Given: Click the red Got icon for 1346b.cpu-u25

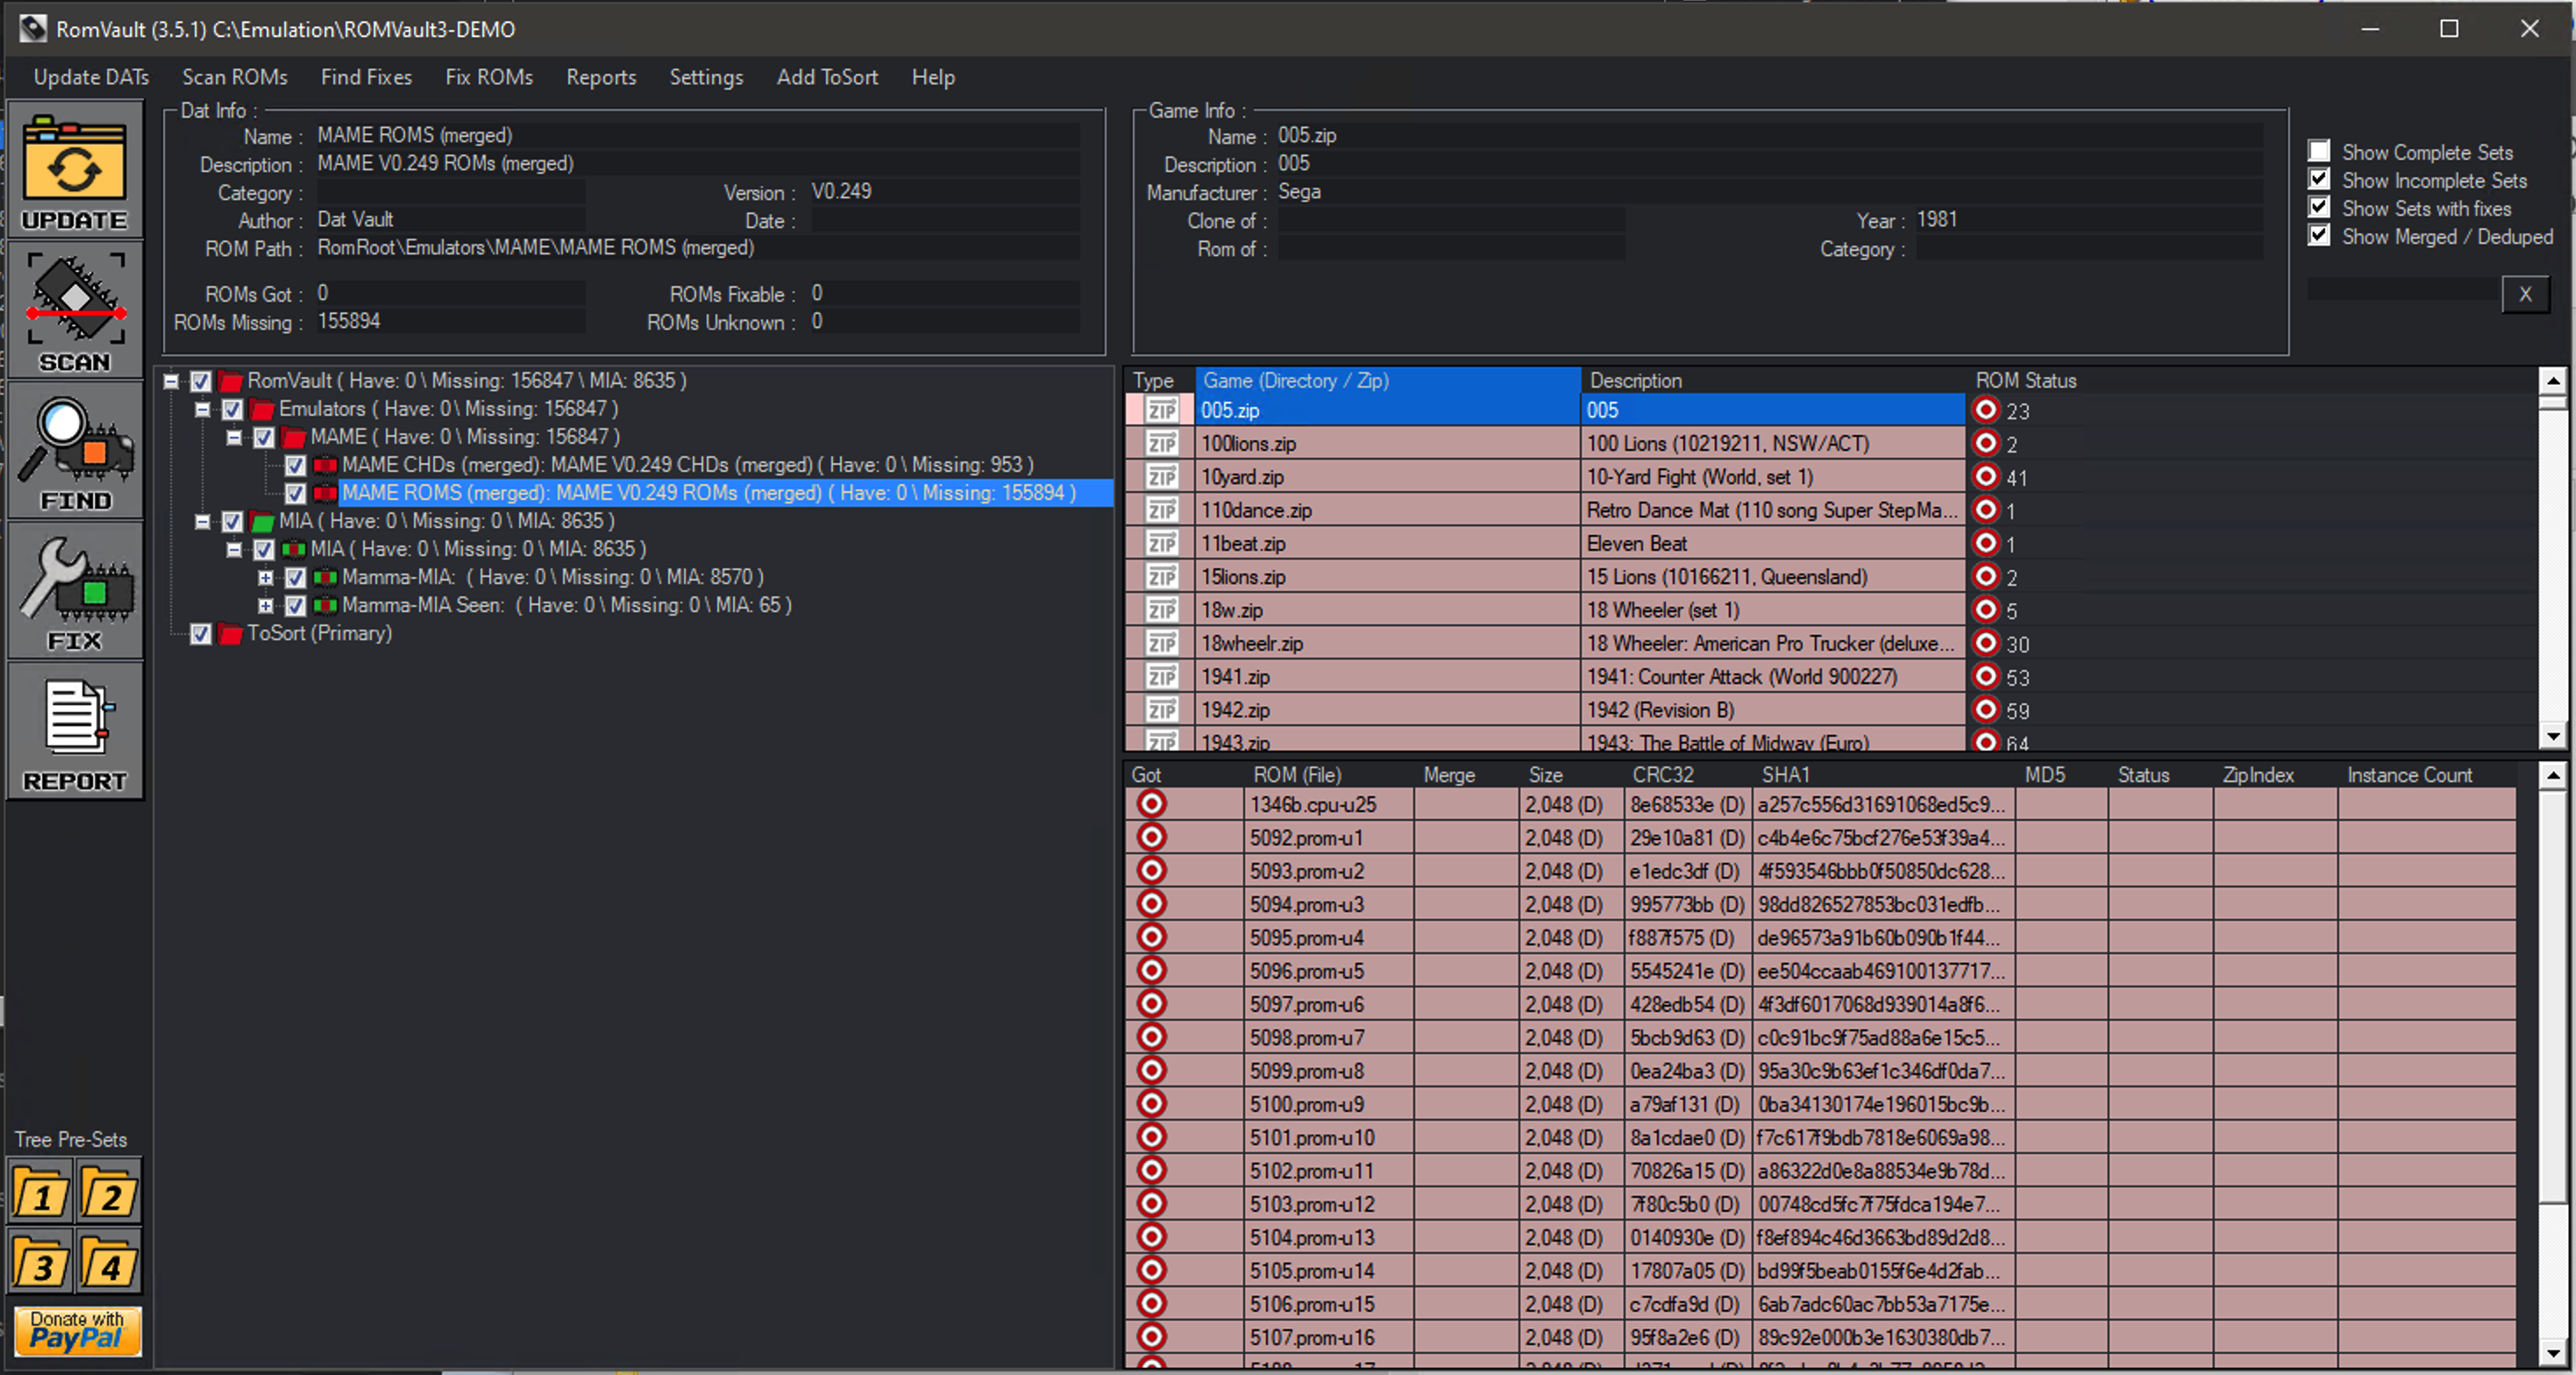Looking at the screenshot, I should (x=1152, y=804).
